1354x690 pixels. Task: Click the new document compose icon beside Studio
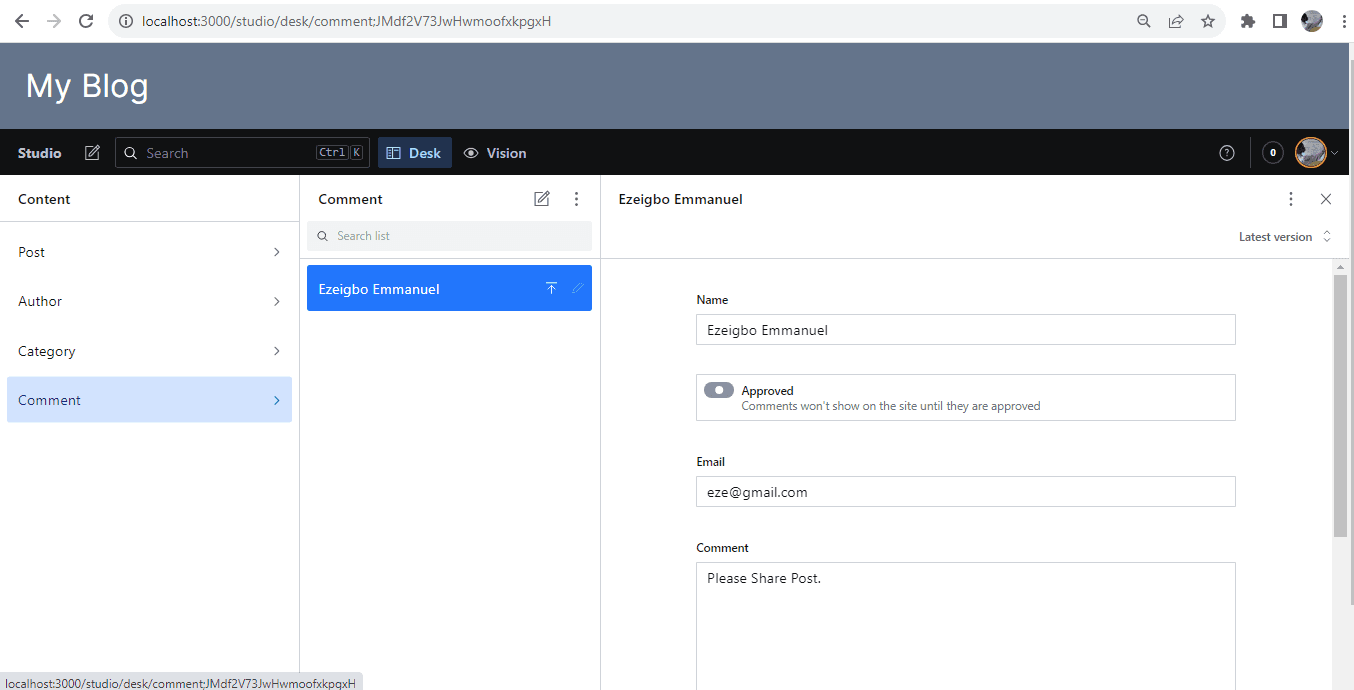92,153
